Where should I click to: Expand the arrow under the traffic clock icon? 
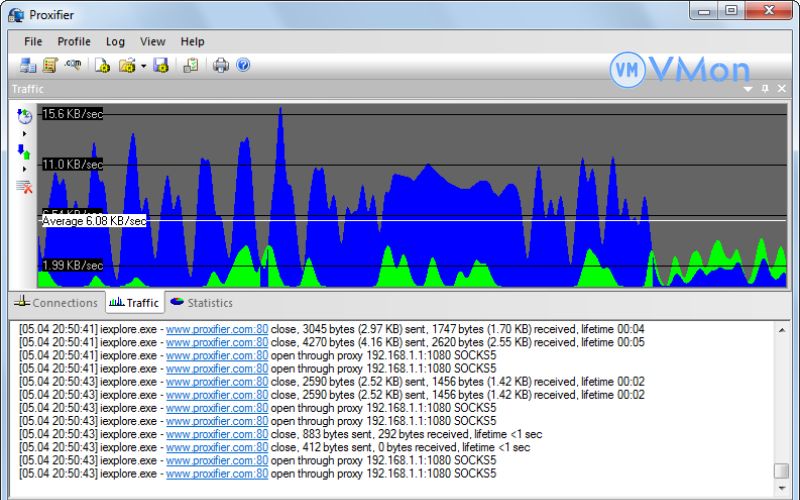(24, 134)
